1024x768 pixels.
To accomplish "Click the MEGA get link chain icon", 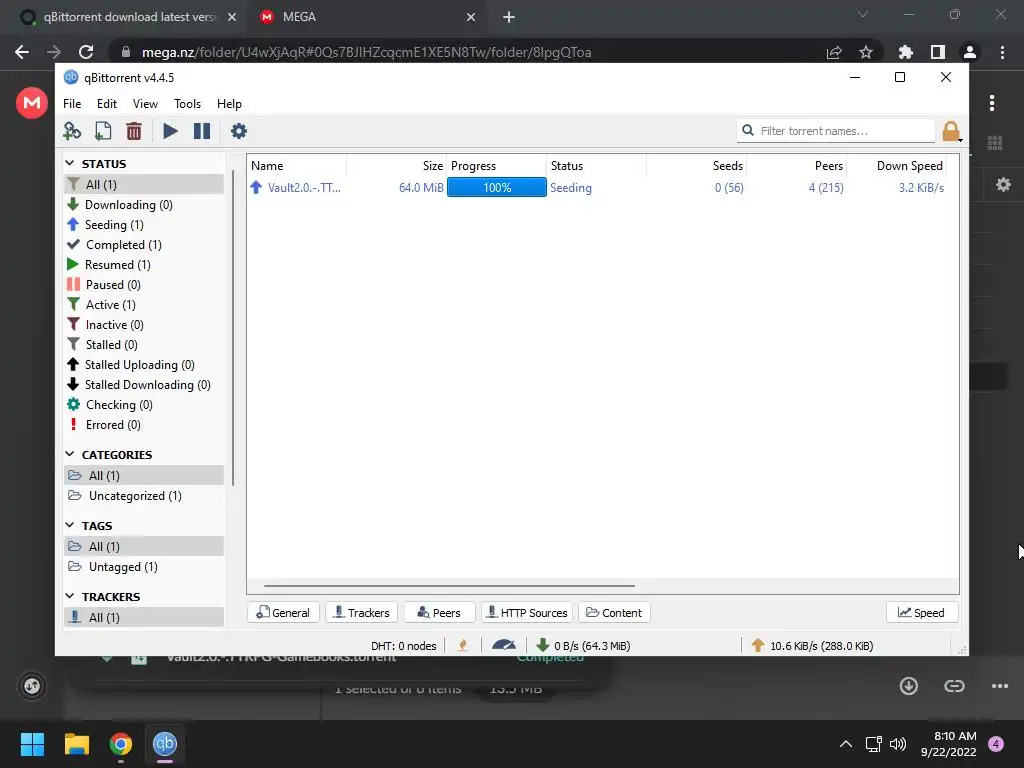I will click(x=954, y=686).
